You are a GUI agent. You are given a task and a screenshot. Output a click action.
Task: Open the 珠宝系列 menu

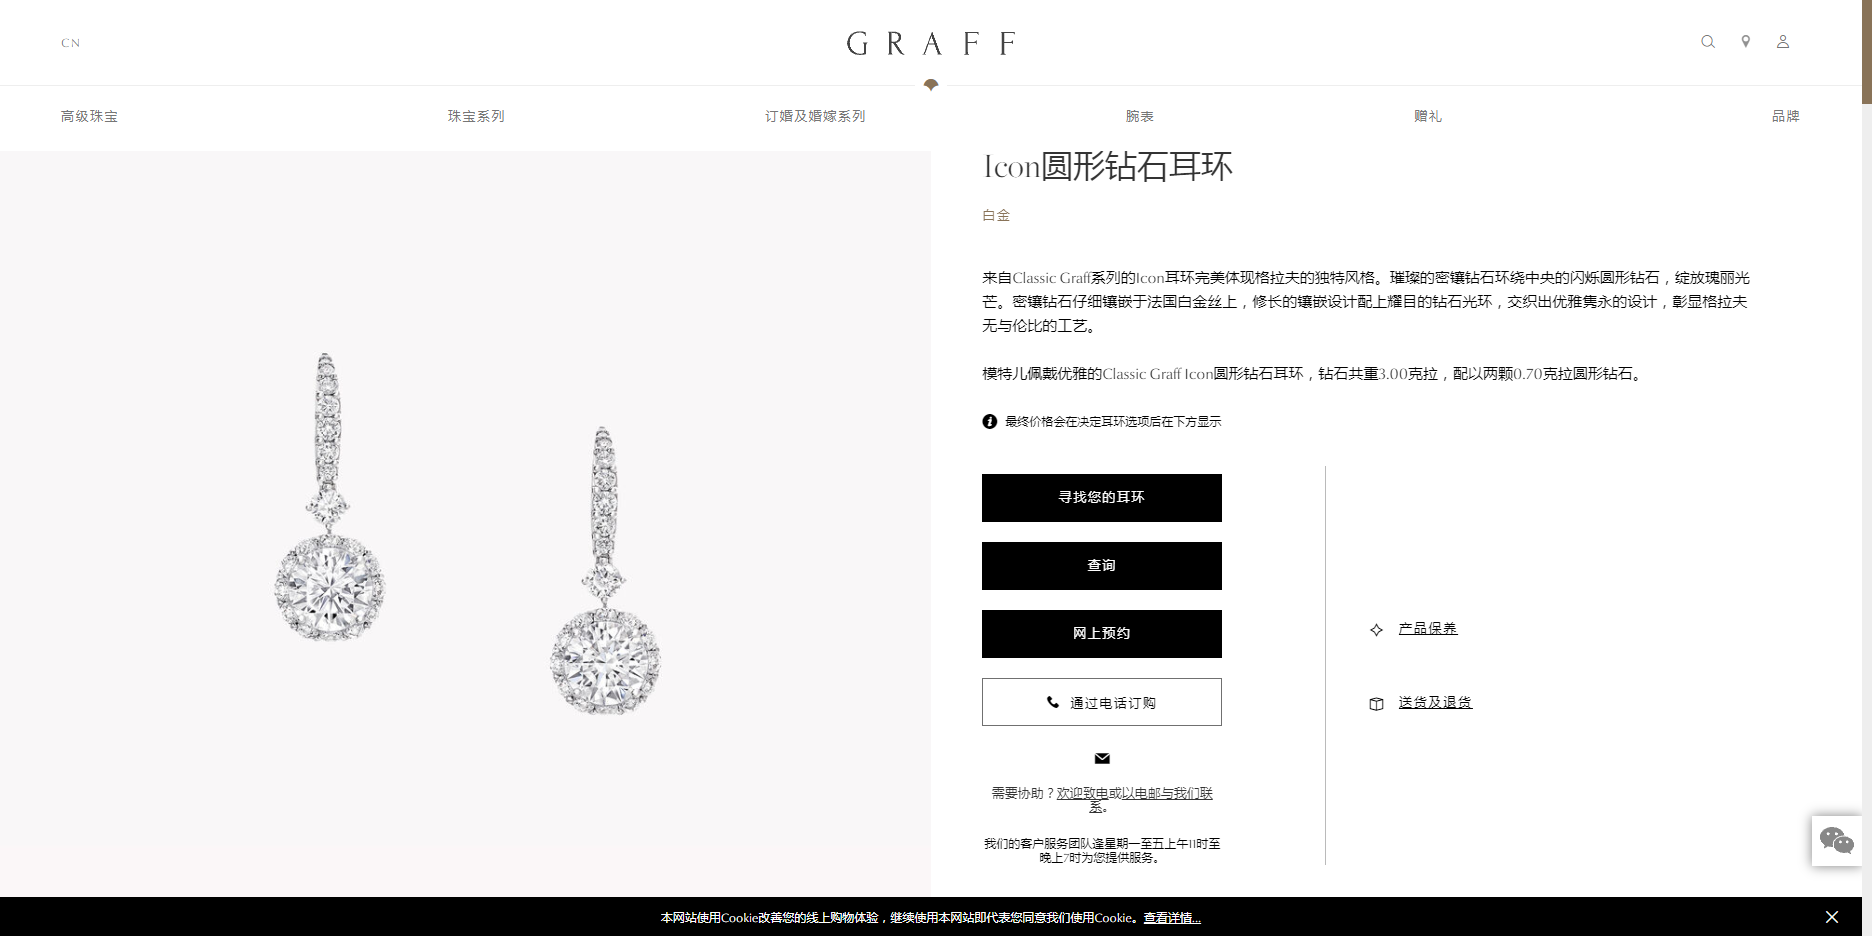tap(476, 116)
